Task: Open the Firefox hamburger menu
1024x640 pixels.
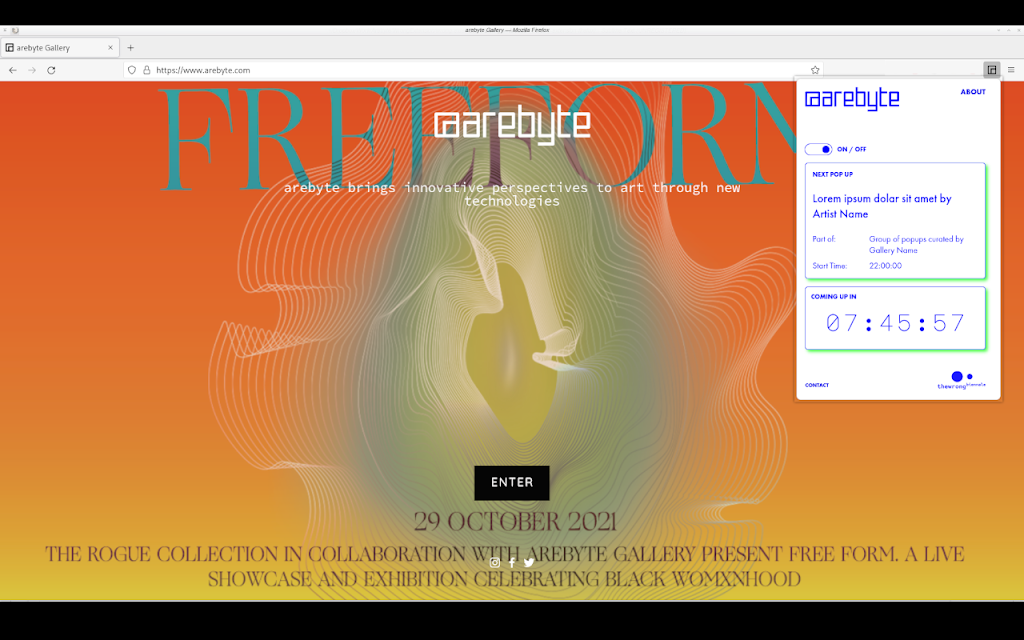Action: (1011, 69)
